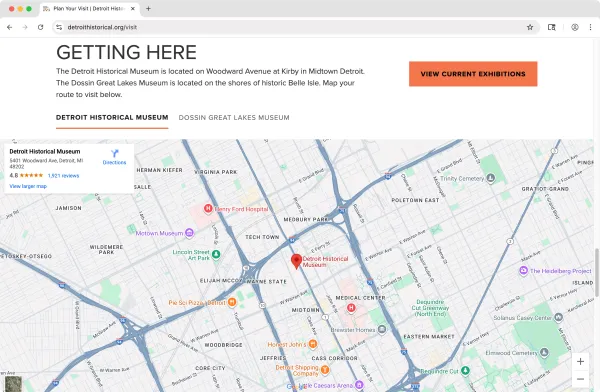
Task: Reload the page
Action: 41,27
